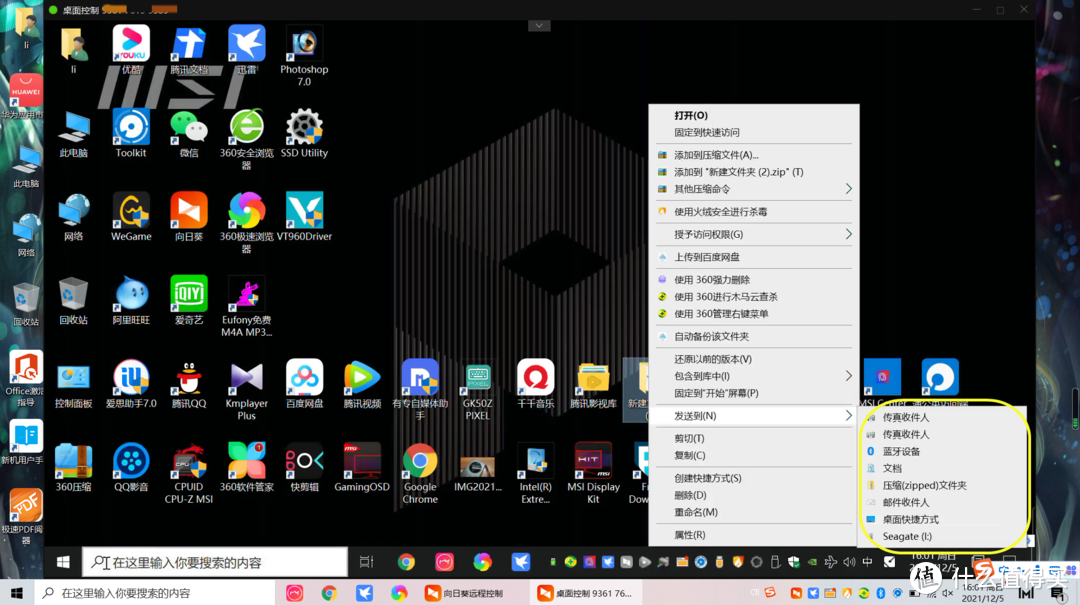
Task: Choose 属性(R) in context menu
Action: coord(754,535)
